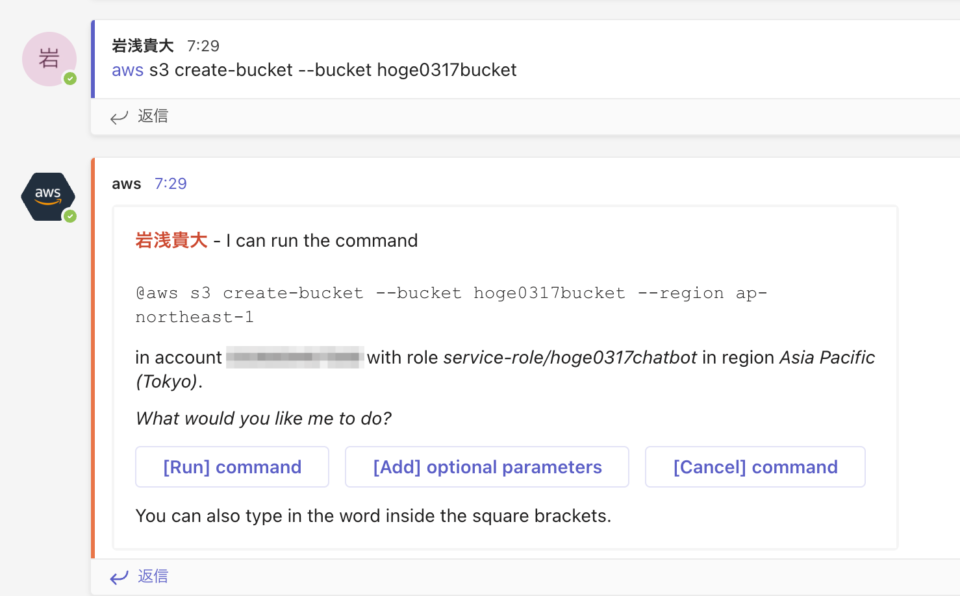Click the red '岩浅貴大' mention inside the card
Viewport: 960px width, 596px height.
173,240
